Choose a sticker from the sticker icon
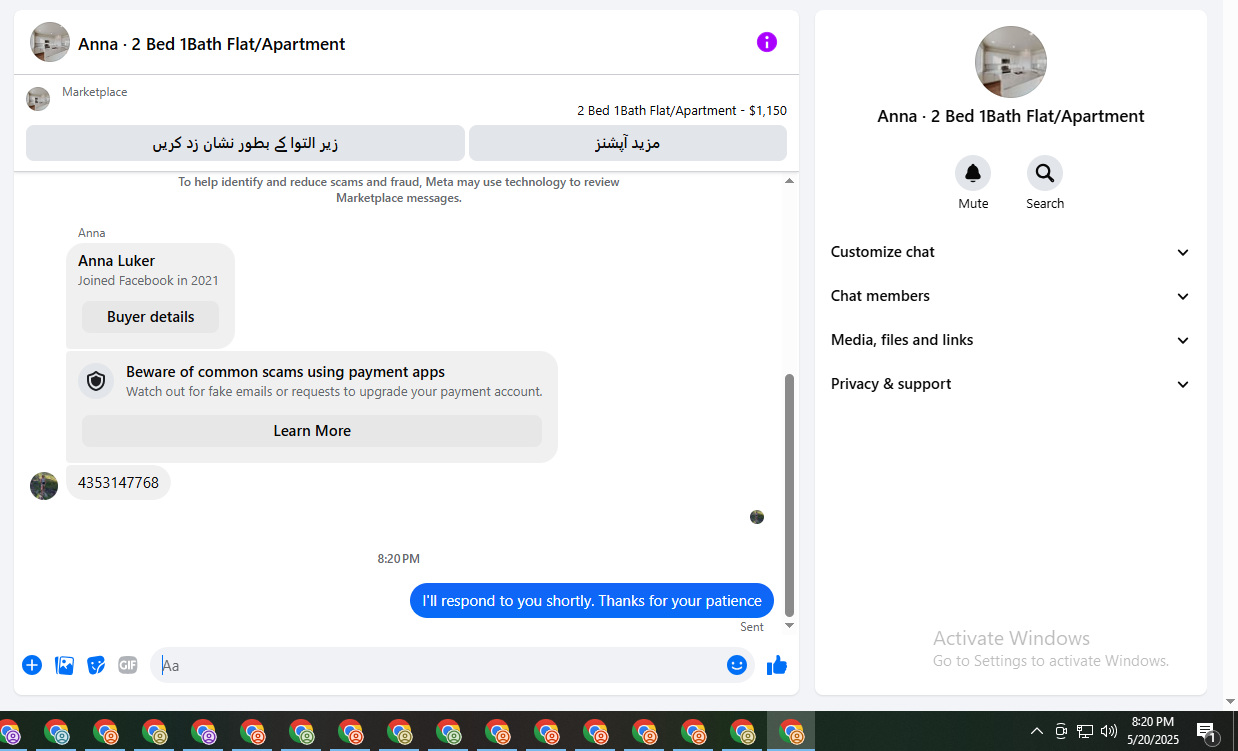This screenshot has width=1238, height=751. [x=96, y=665]
